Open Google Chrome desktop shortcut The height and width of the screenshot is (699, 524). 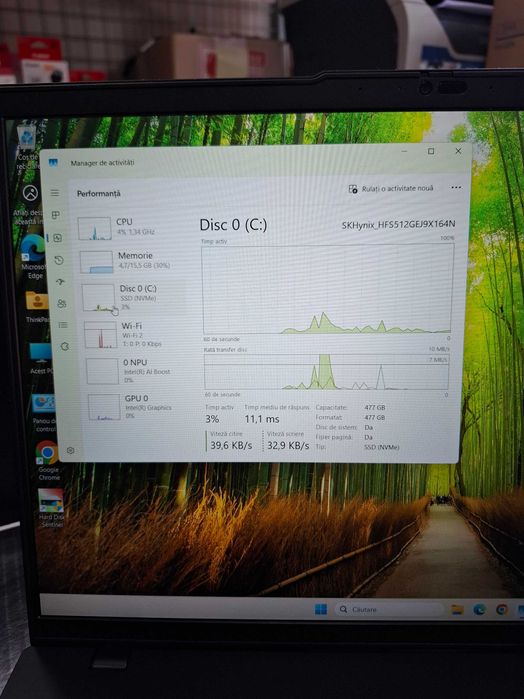click(48, 460)
